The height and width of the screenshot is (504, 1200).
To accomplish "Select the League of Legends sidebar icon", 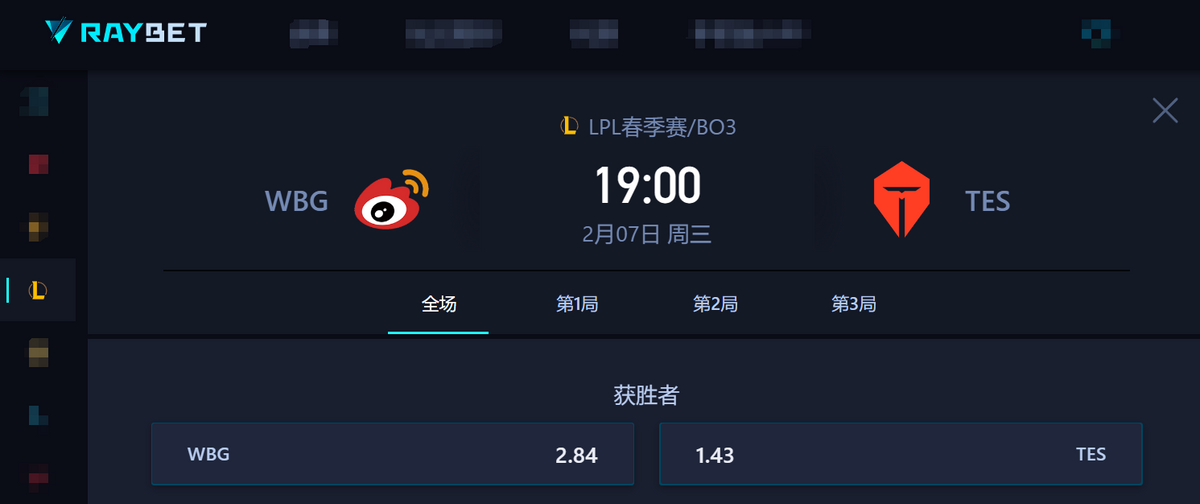I will [x=38, y=291].
